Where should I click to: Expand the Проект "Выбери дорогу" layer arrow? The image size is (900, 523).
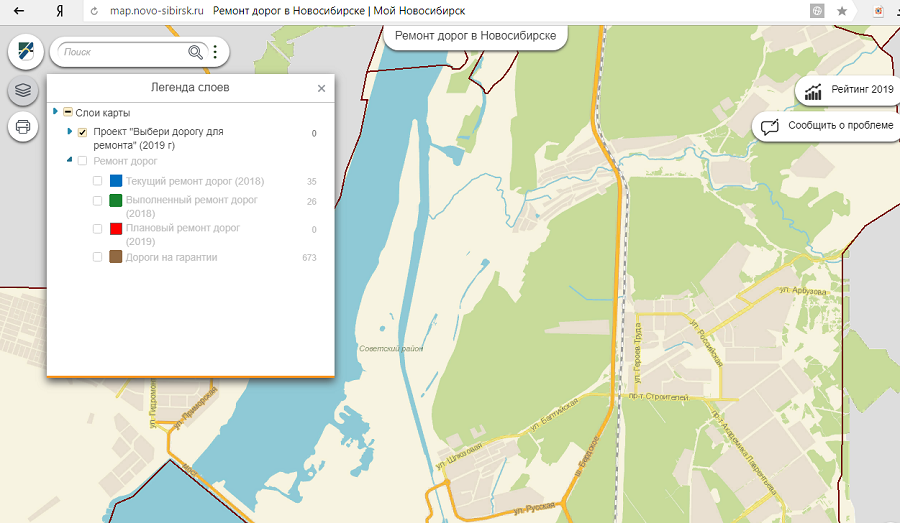[69, 132]
